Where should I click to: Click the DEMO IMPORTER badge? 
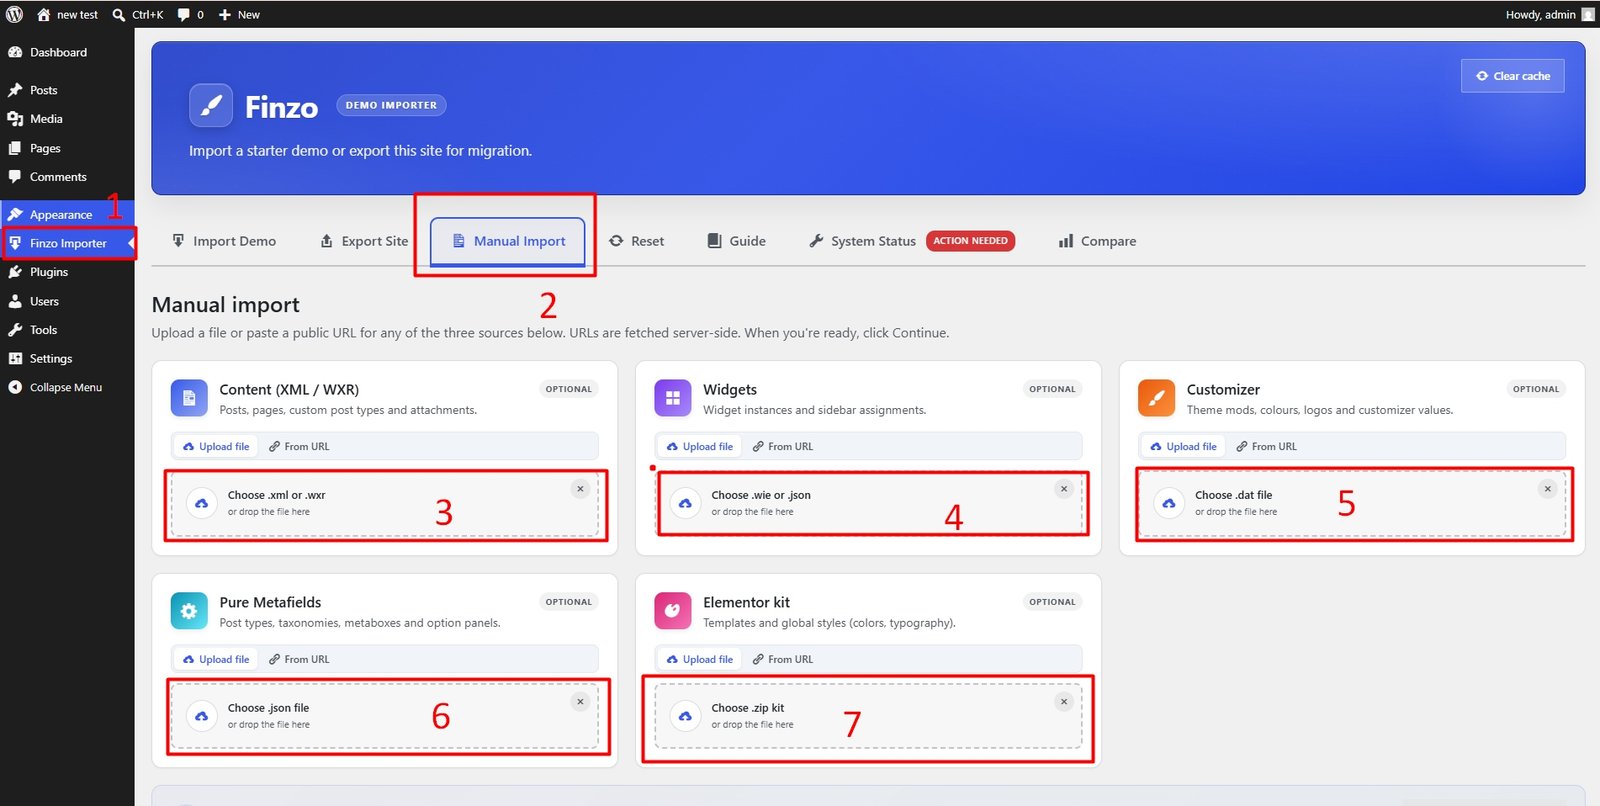click(x=391, y=105)
